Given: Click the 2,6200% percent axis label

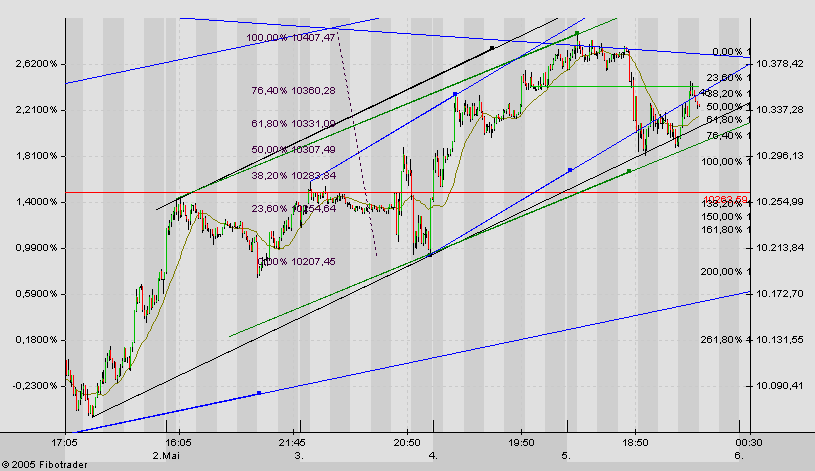Looking at the screenshot, I should (35, 64).
